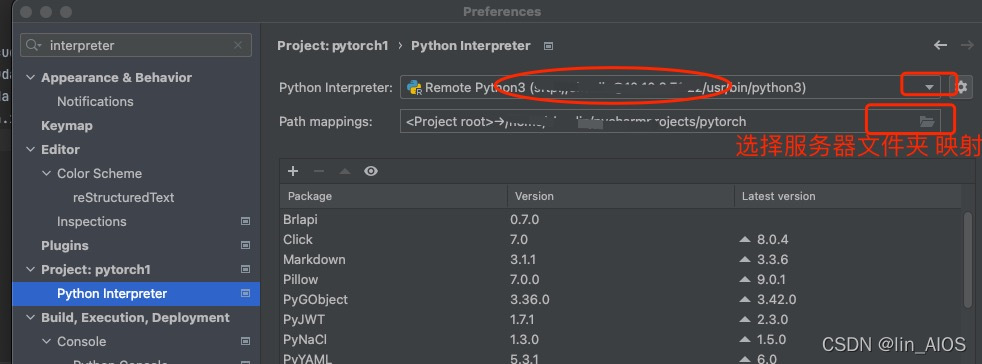Click the Project: pytorch1 breadcrumb

point(333,46)
